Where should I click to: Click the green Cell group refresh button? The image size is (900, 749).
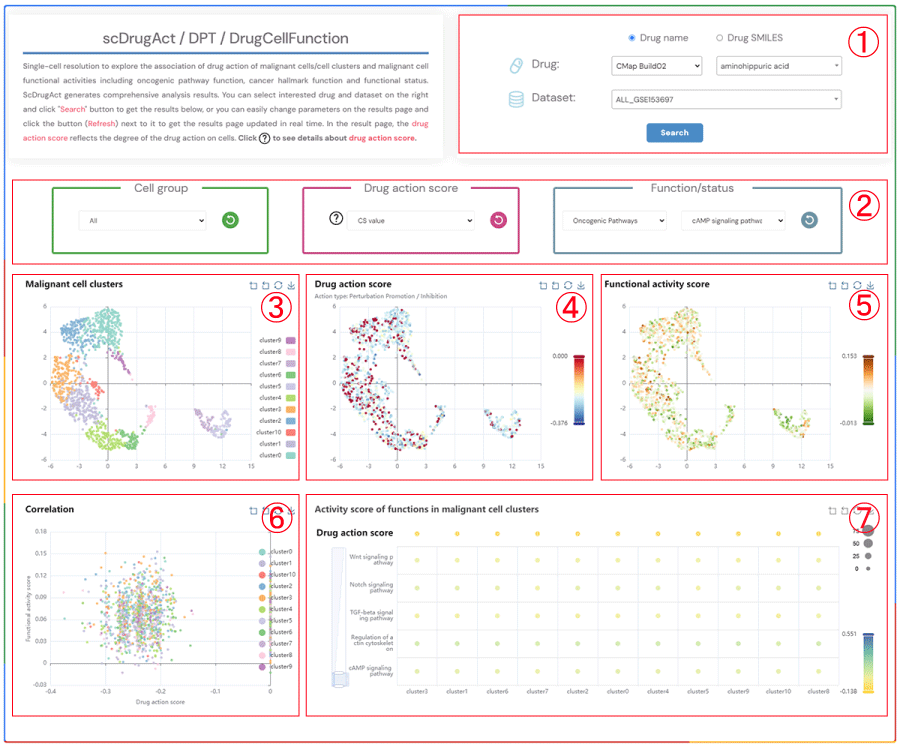[x=231, y=220]
